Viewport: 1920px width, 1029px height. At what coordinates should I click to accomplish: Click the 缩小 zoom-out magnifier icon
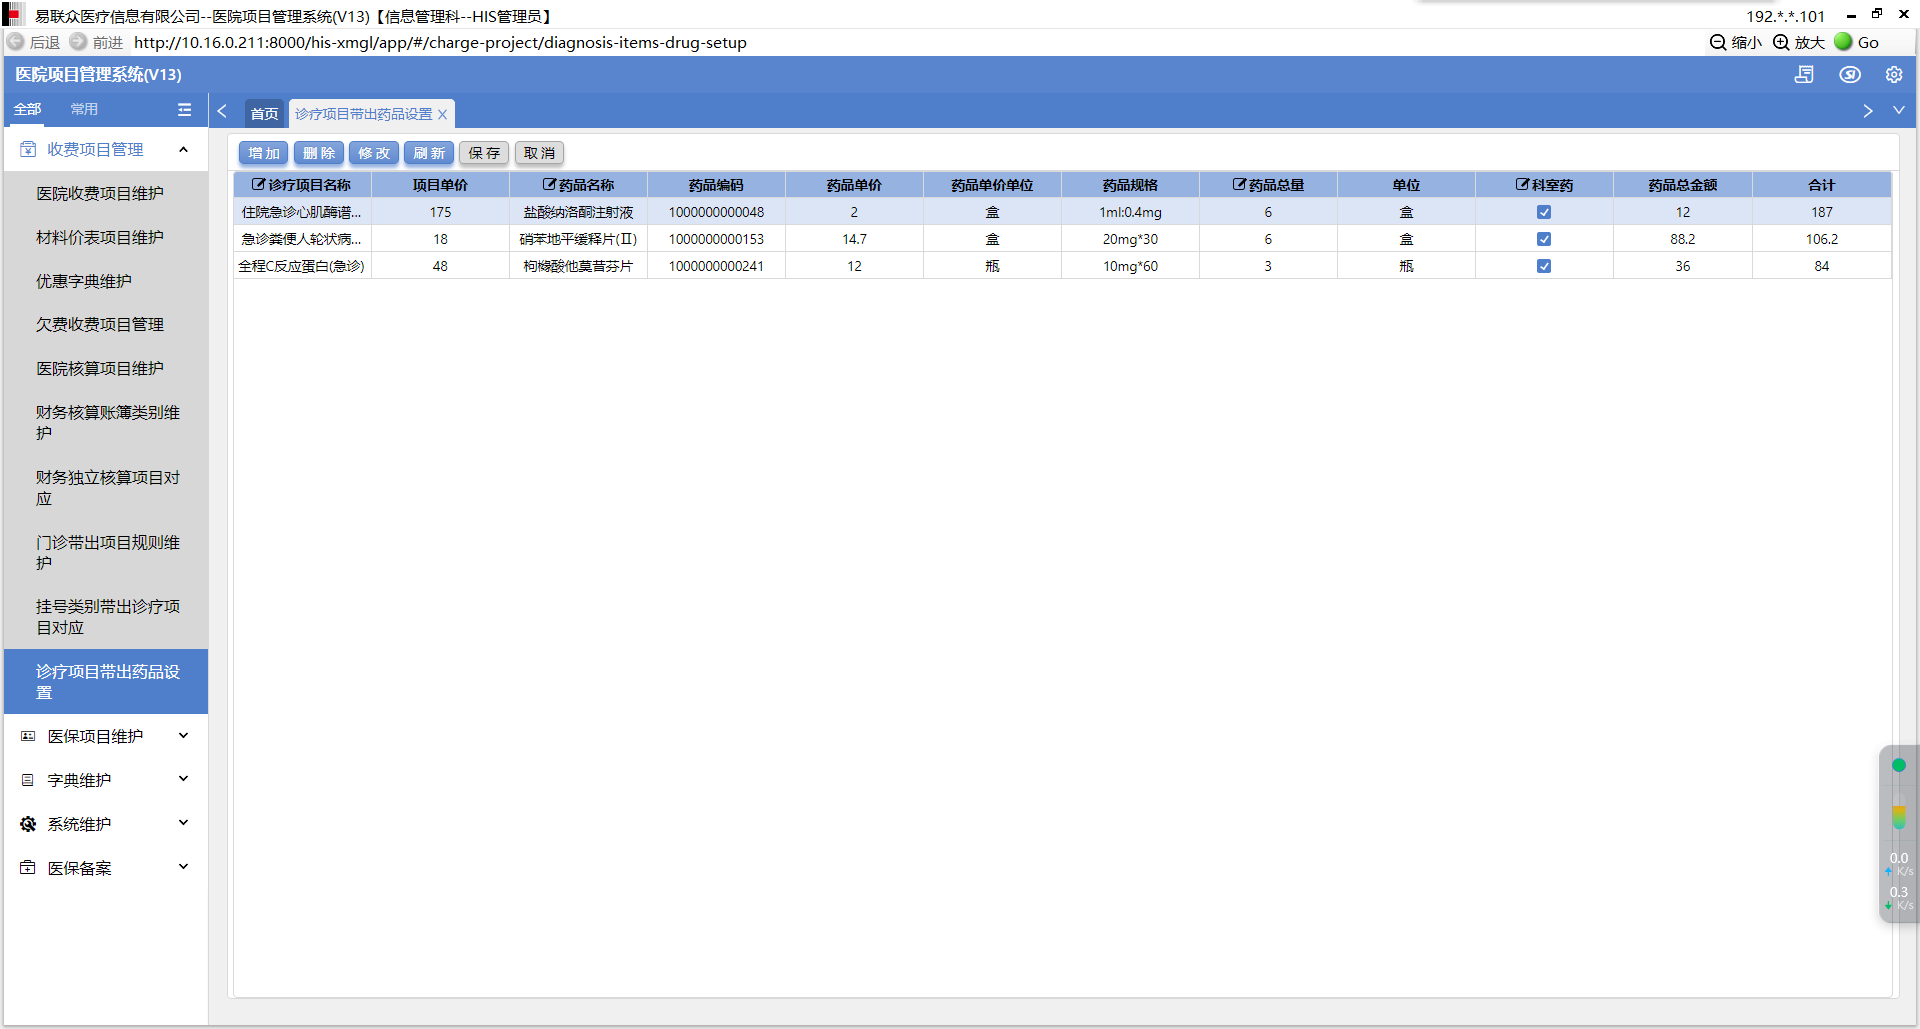point(1718,42)
